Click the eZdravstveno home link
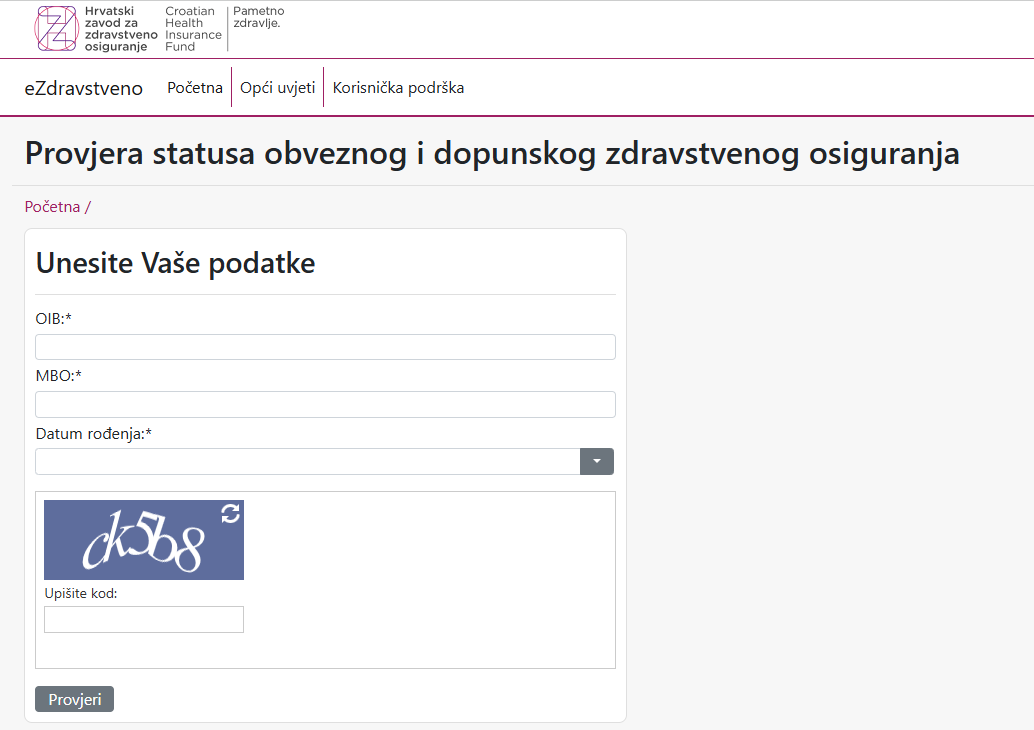 click(x=82, y=87)
